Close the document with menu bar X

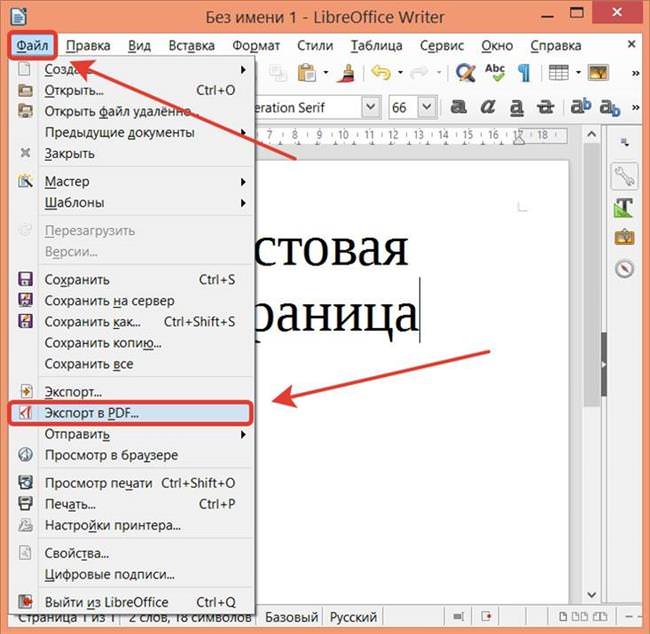[631, 44]
